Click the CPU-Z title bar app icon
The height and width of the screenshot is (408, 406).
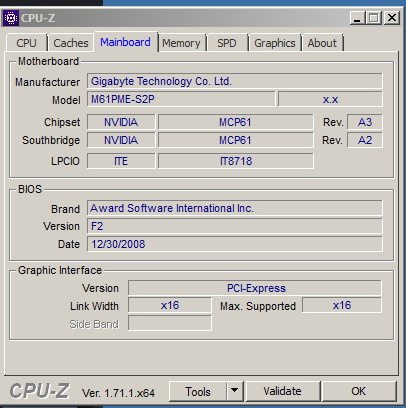pos(11,18)
